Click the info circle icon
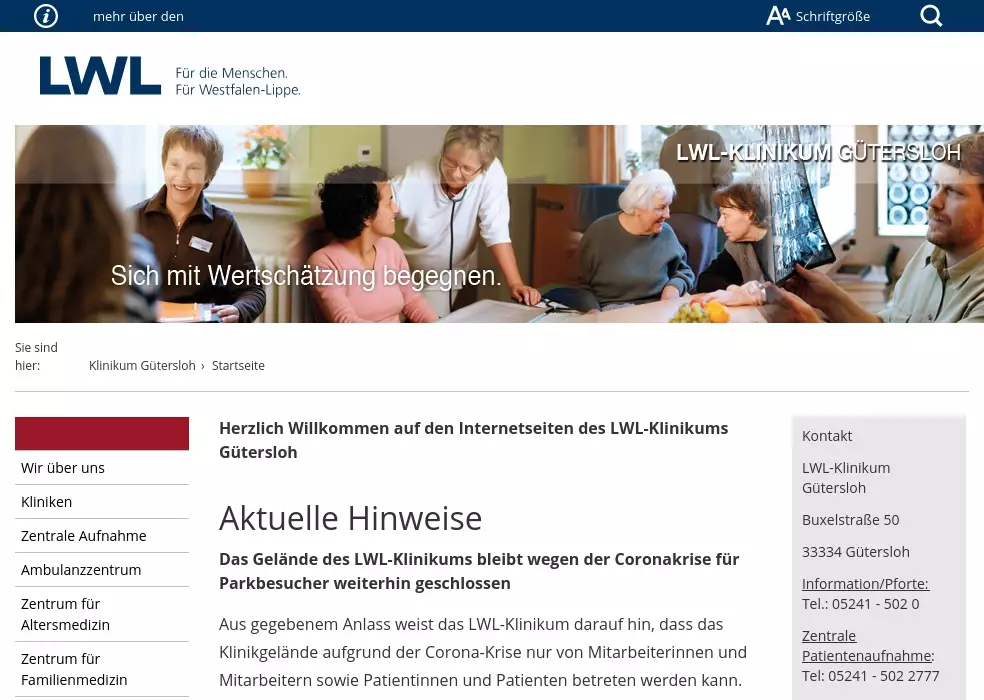 (x=46, y=16)
